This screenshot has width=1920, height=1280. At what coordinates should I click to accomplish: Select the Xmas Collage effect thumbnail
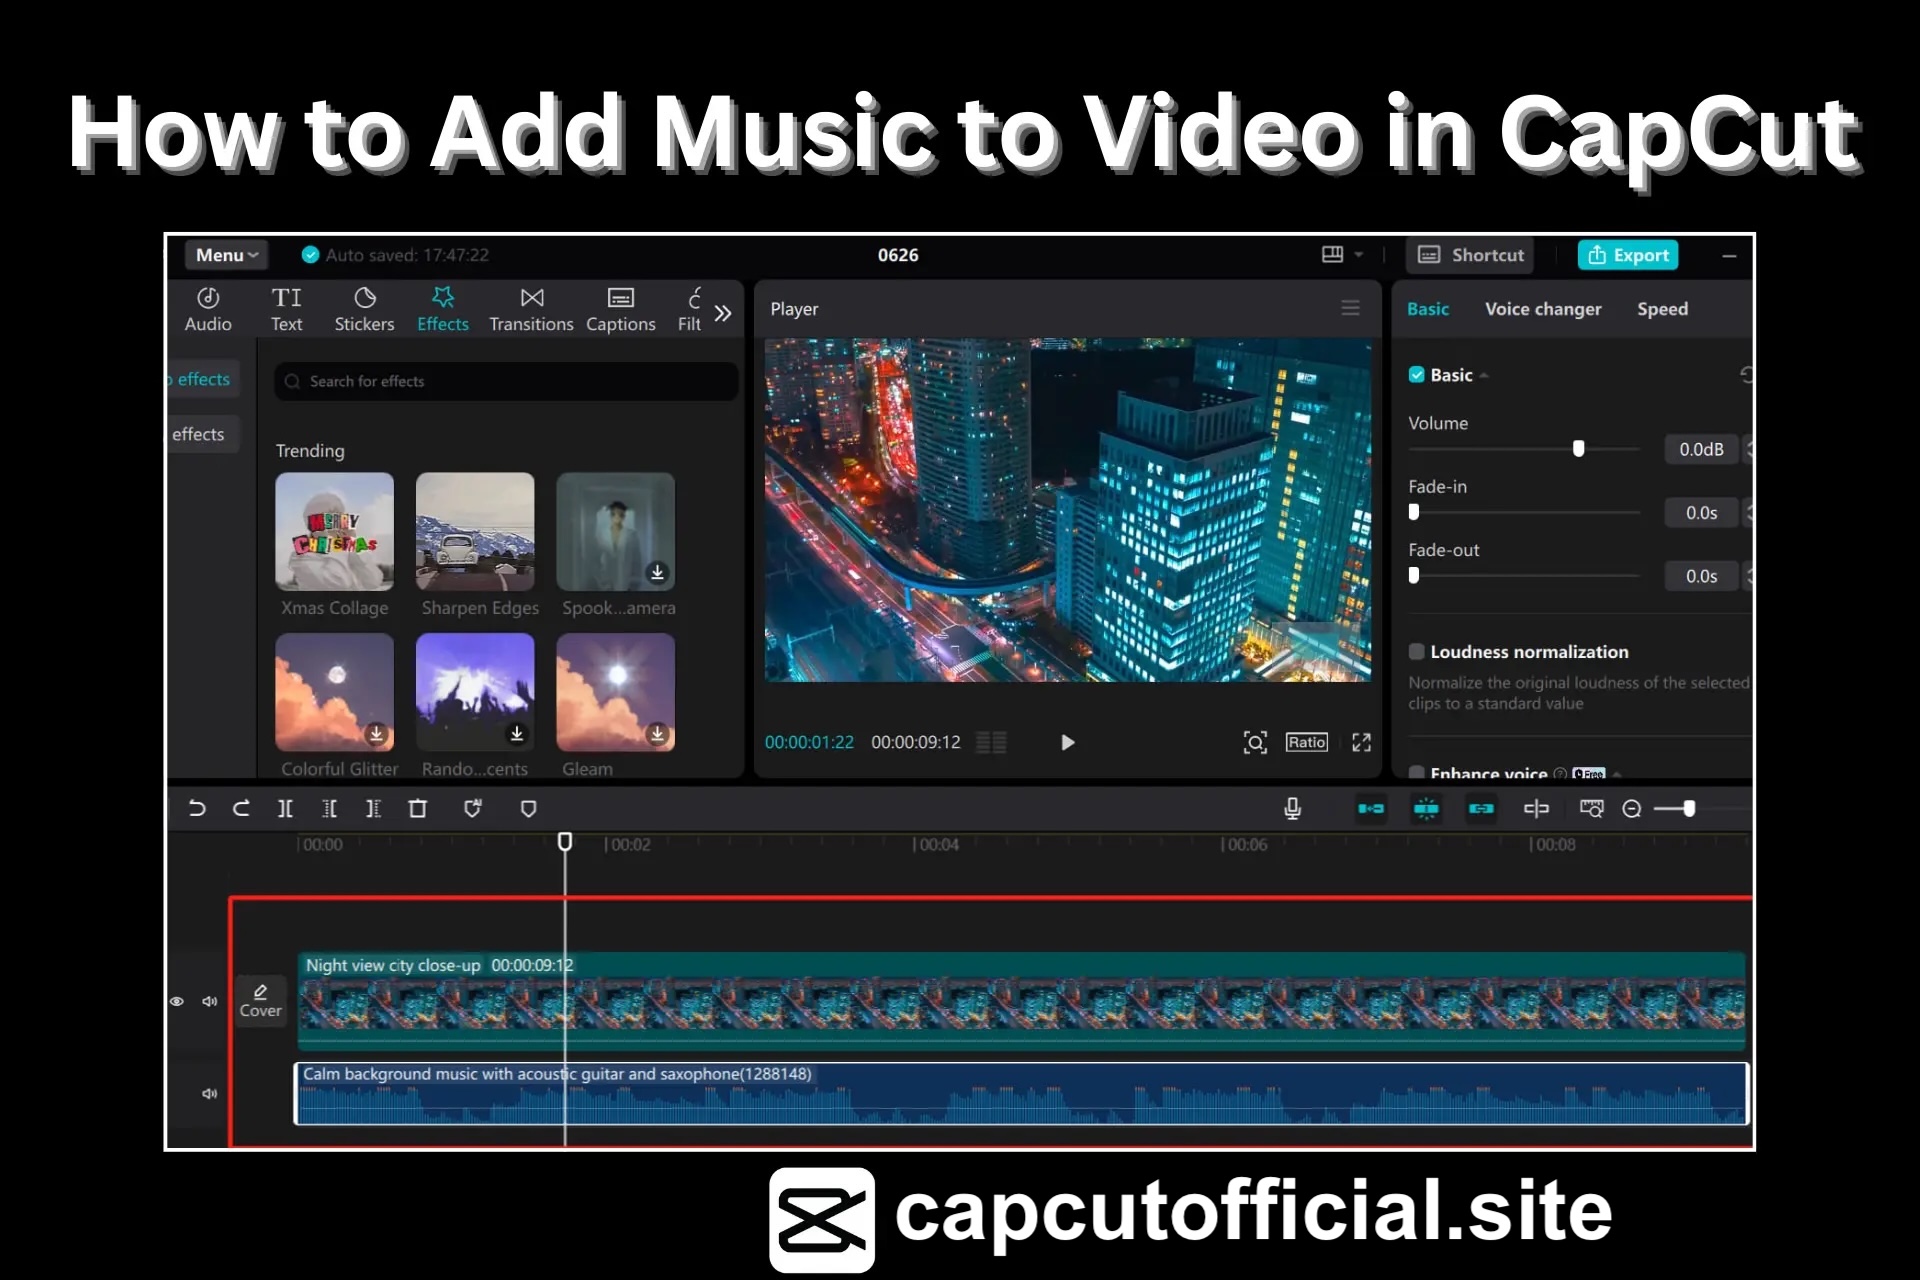[334, 532]
